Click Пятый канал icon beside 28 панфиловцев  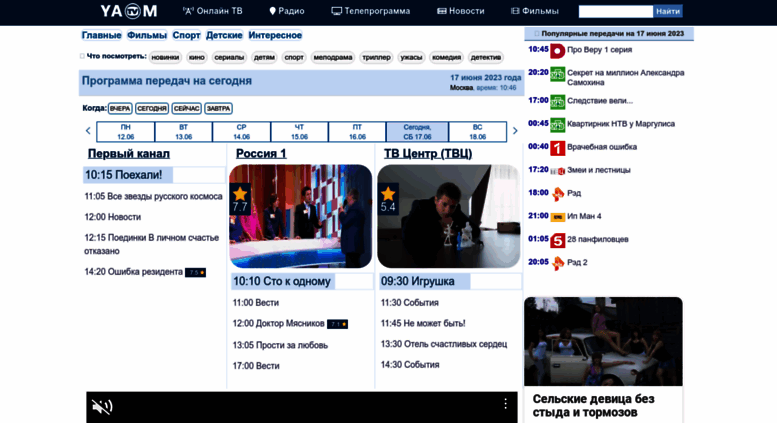click(557, 241)
